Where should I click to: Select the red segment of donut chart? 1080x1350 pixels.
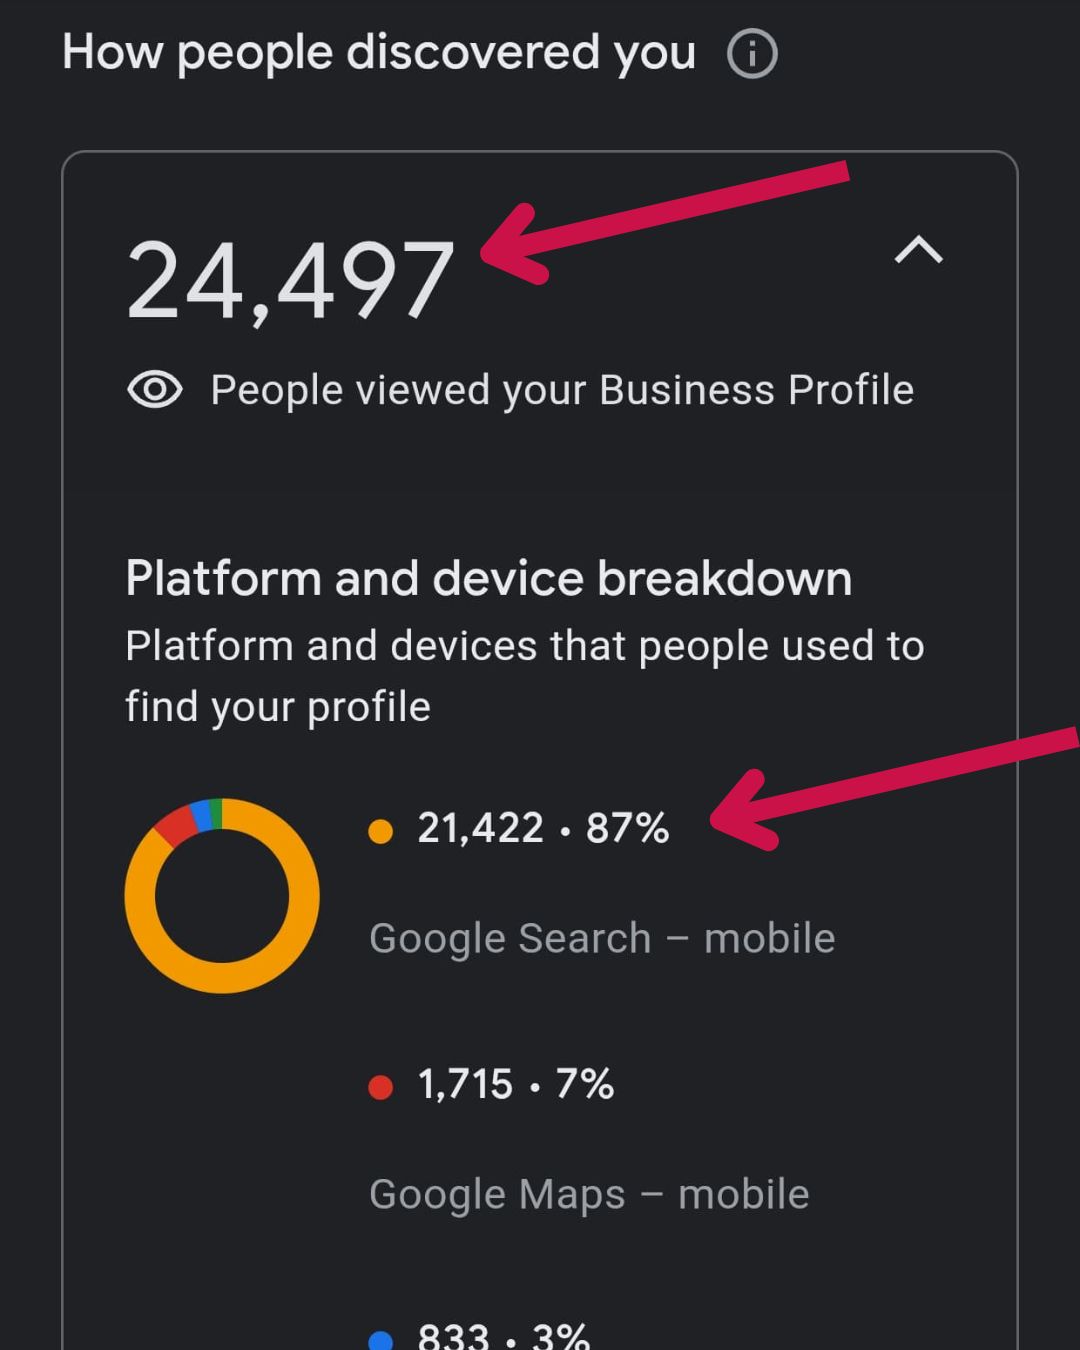click(176, 825)
